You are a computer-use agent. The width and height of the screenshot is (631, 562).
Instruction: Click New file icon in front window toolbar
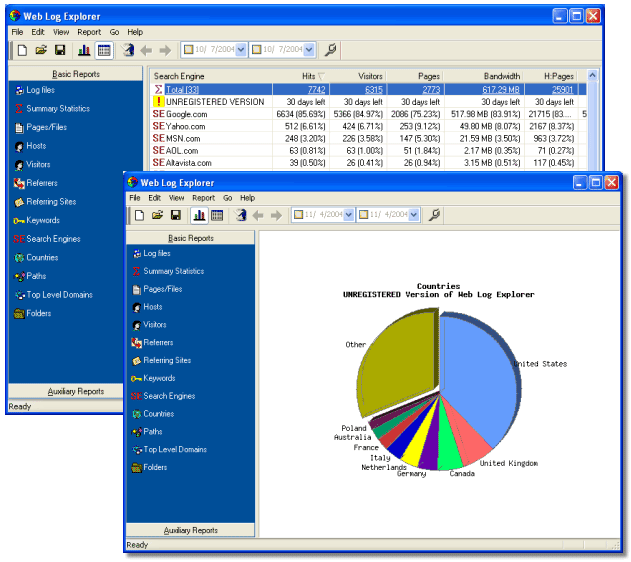click(x=139, y=215)
